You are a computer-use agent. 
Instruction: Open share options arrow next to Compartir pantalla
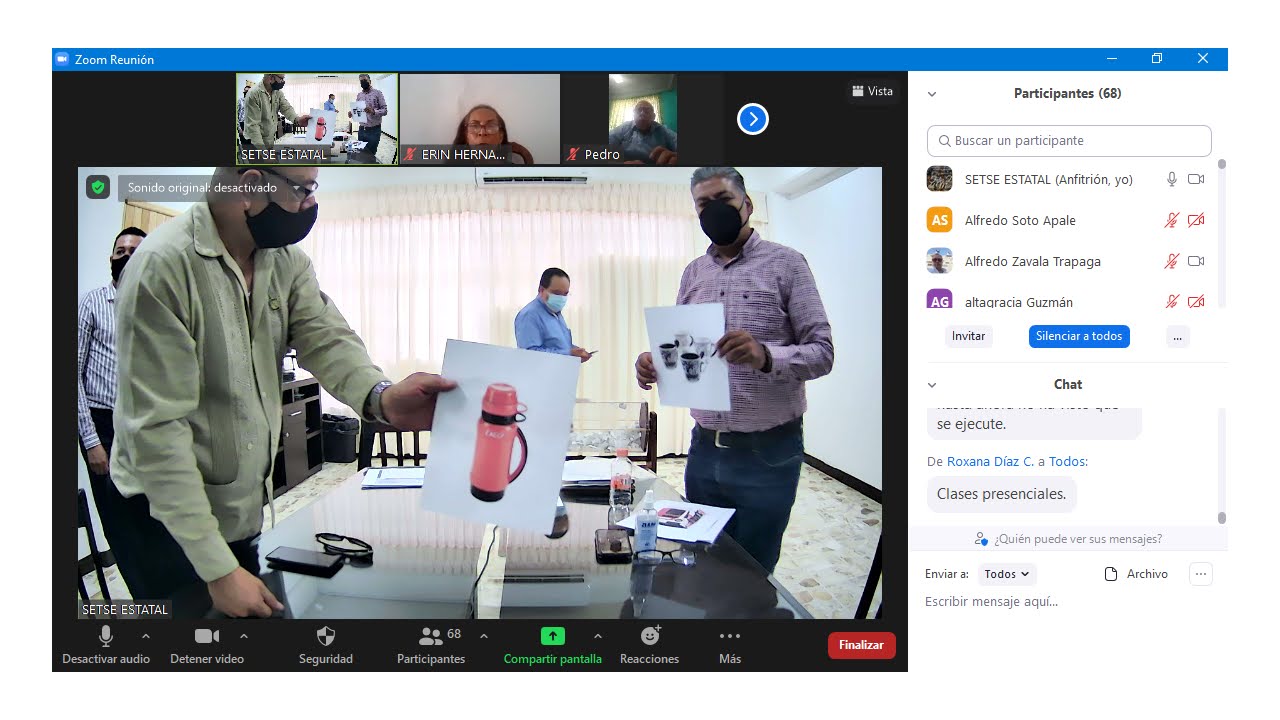pos(598,636)
